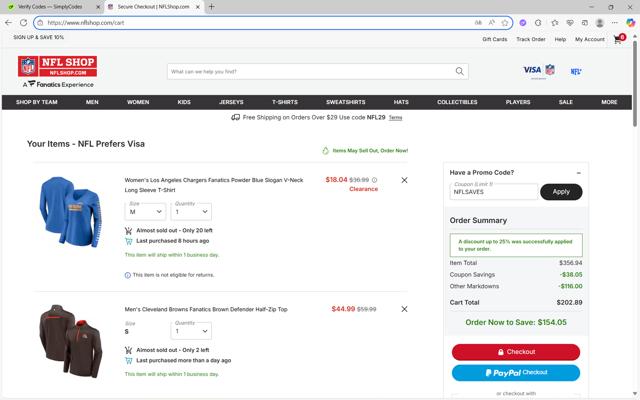Open browser settings and more menu

click(615, 23)
